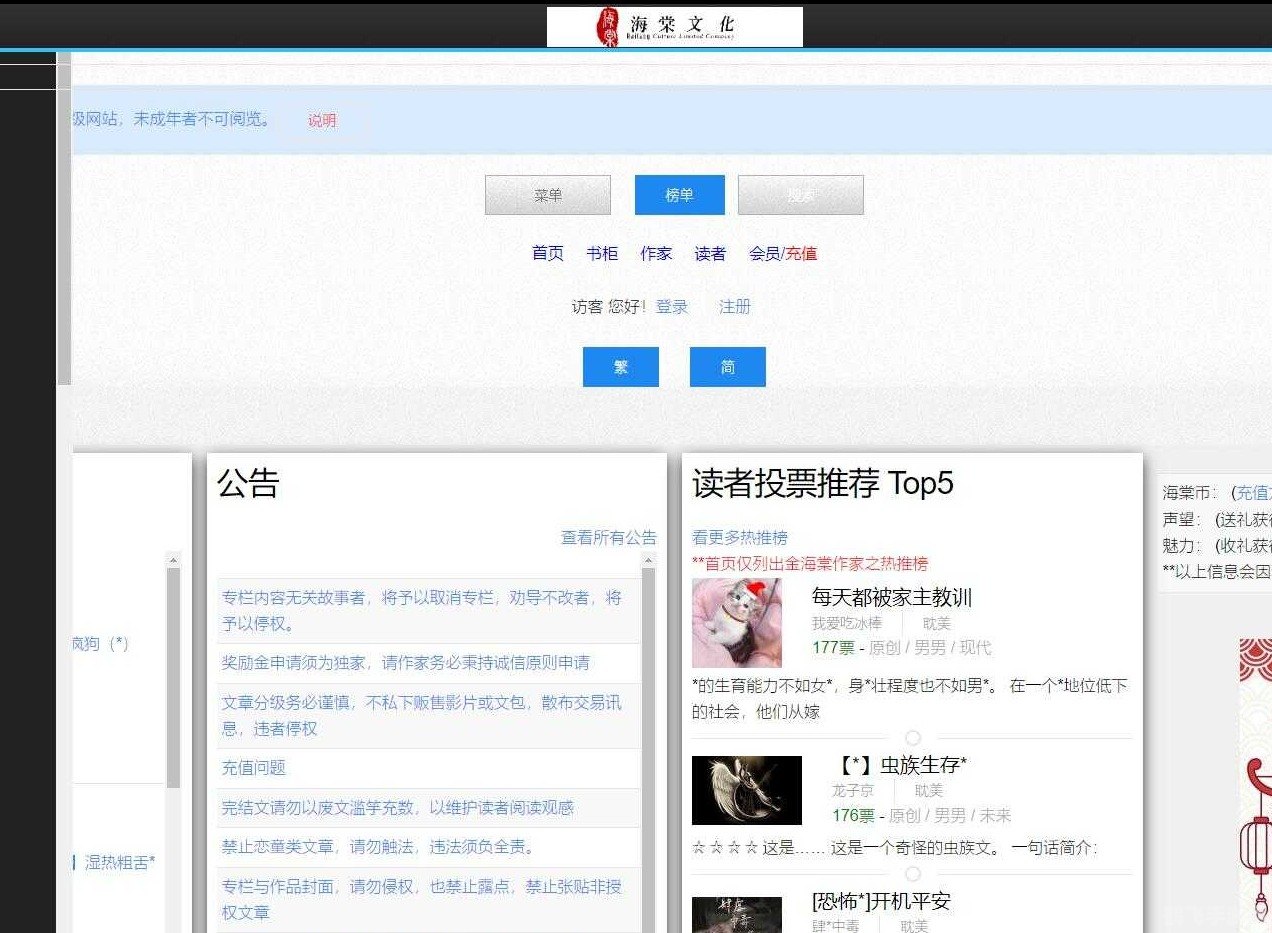Select the carousel dot under the first Top5 entry
Image resolution: width=1272 pixels, height=933 pixels.
pos(912,736)
